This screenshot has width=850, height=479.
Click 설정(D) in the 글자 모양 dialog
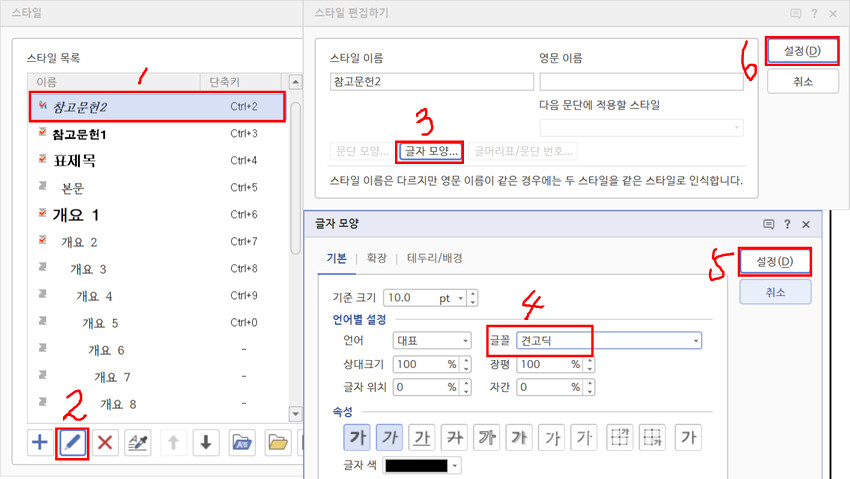775,262
